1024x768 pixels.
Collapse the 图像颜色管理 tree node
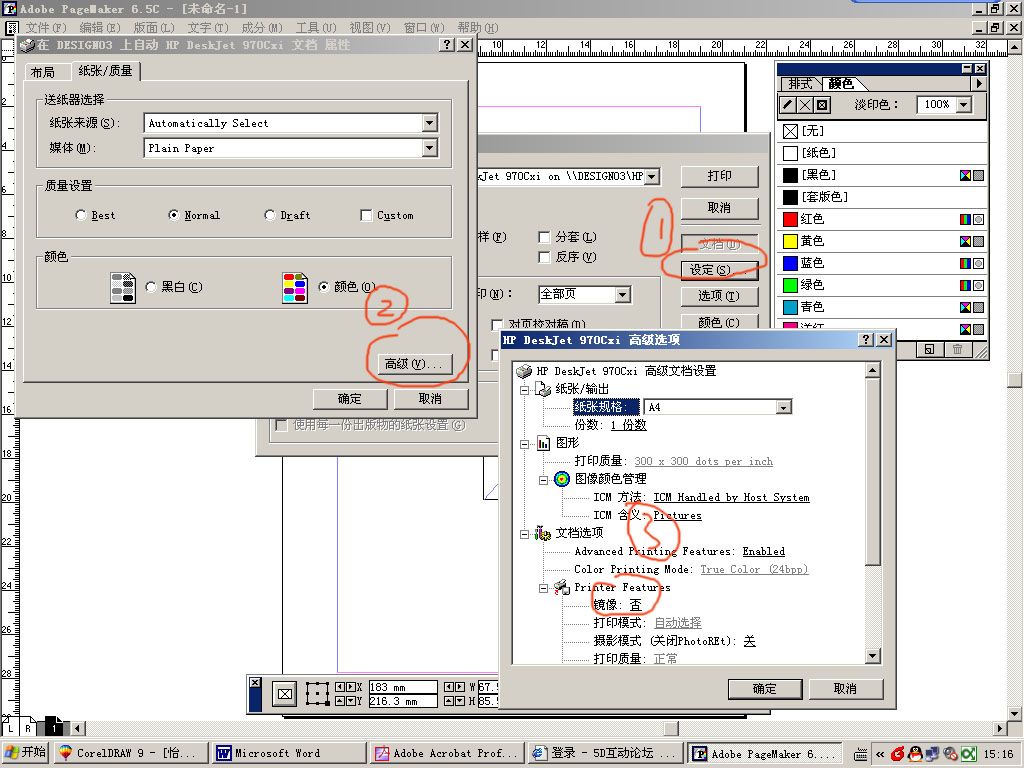(543, 480)
